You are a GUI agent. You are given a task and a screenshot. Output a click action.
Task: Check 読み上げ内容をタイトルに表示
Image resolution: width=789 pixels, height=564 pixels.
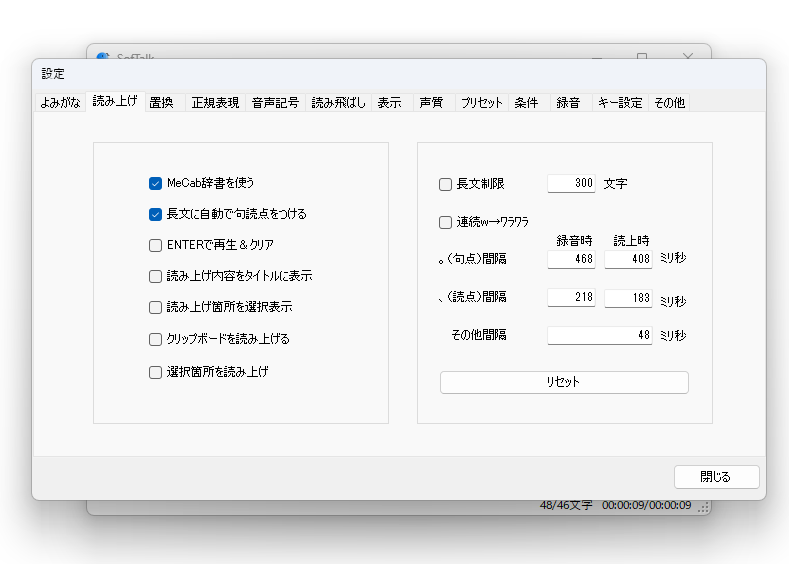155,276
